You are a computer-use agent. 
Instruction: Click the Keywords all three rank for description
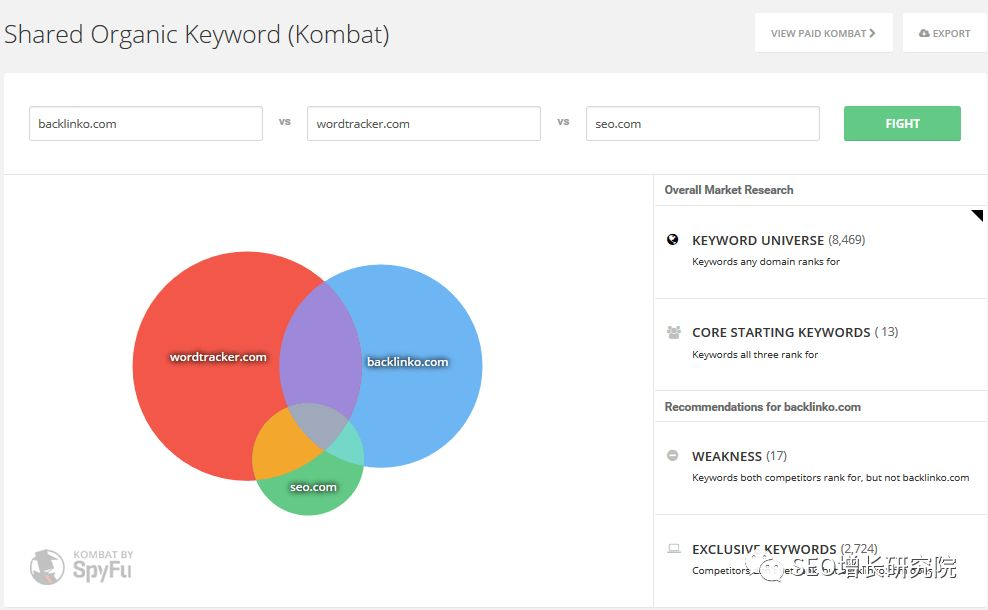pos(755,355)
